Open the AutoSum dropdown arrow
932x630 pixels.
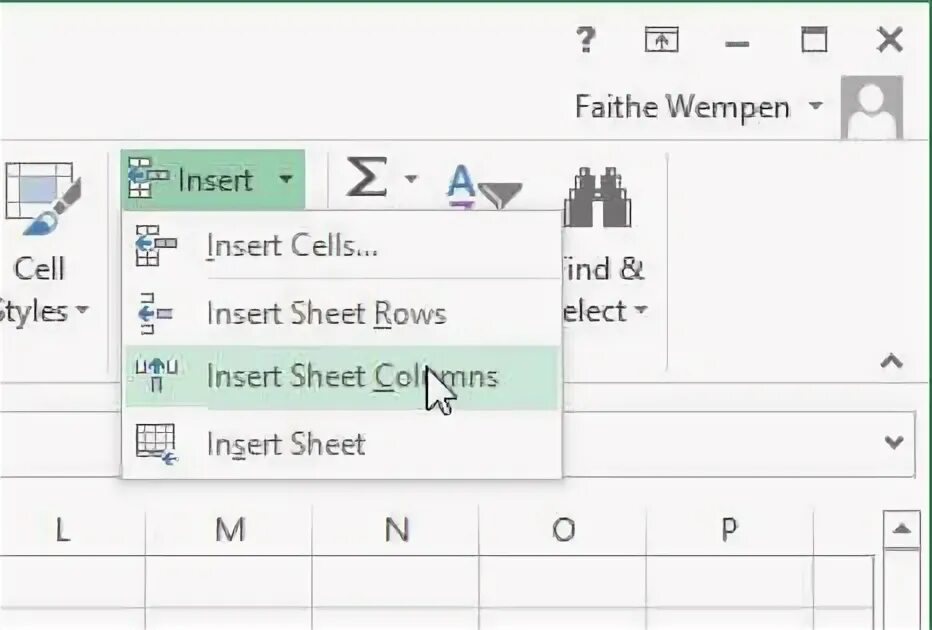coord(411,180)
